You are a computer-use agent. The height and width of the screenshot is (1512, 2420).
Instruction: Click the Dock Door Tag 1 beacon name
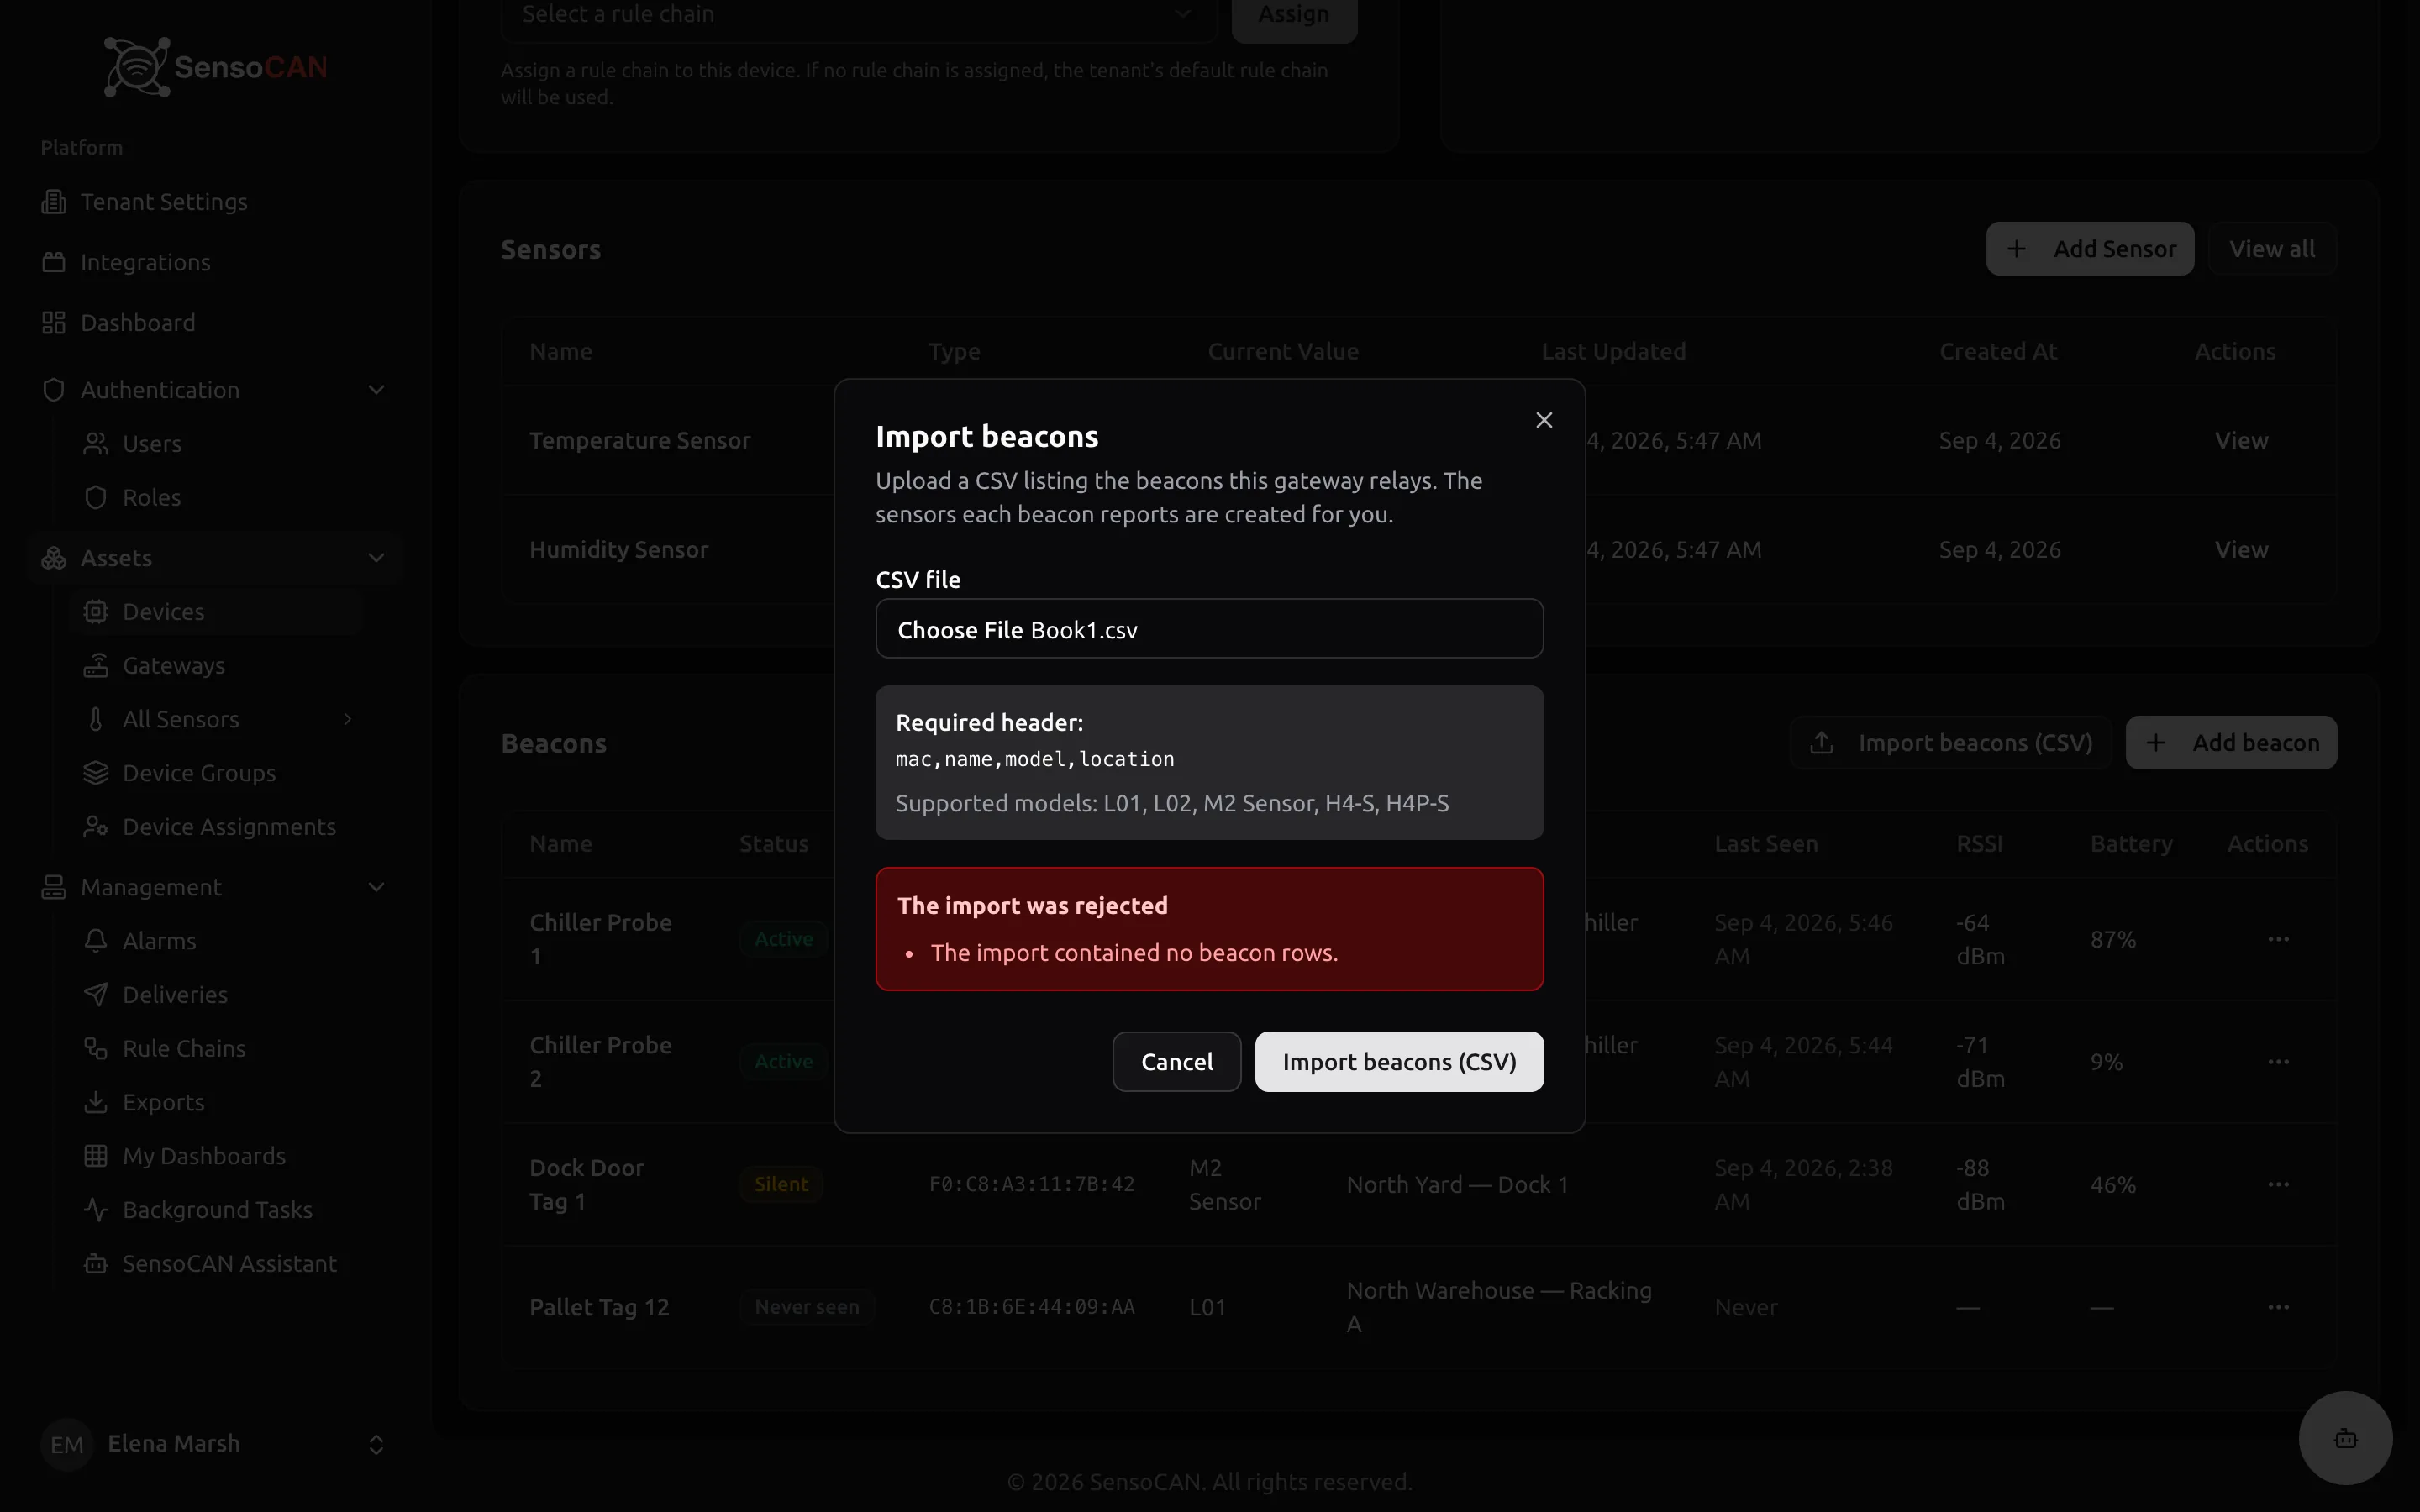pos(587,1184)
